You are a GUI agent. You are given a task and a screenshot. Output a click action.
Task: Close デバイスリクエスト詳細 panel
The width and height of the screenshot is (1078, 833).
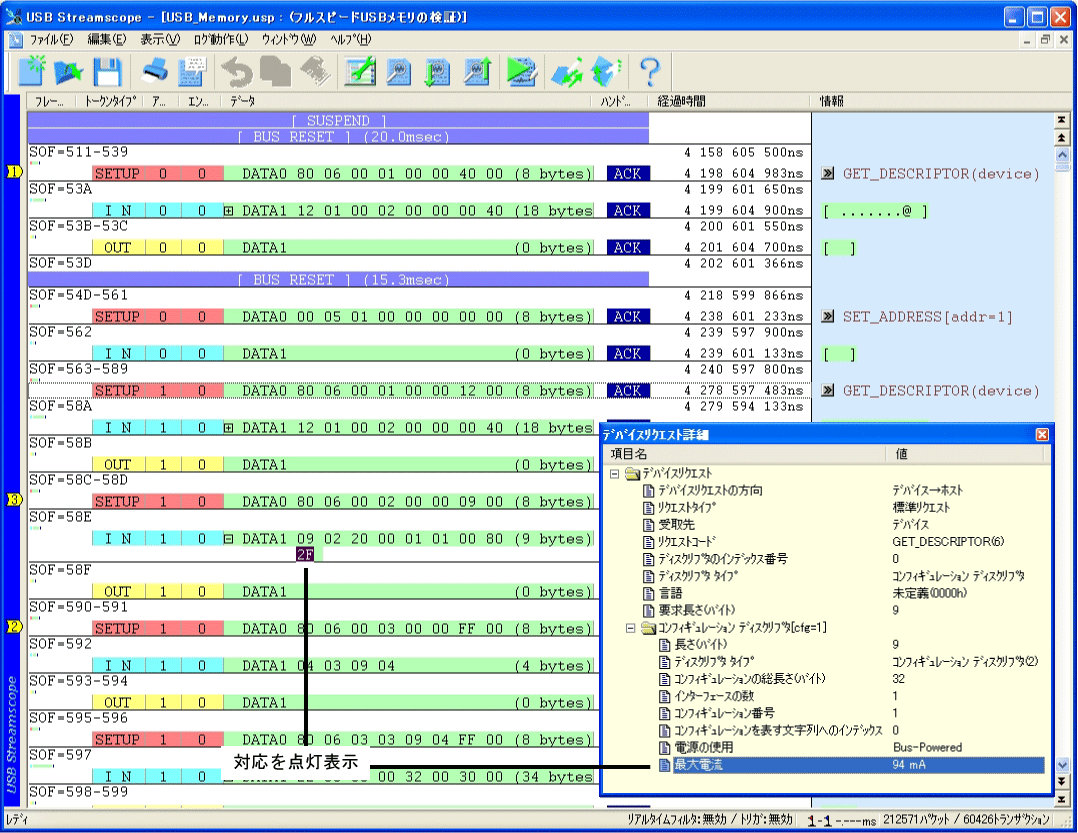(1042, 434)
